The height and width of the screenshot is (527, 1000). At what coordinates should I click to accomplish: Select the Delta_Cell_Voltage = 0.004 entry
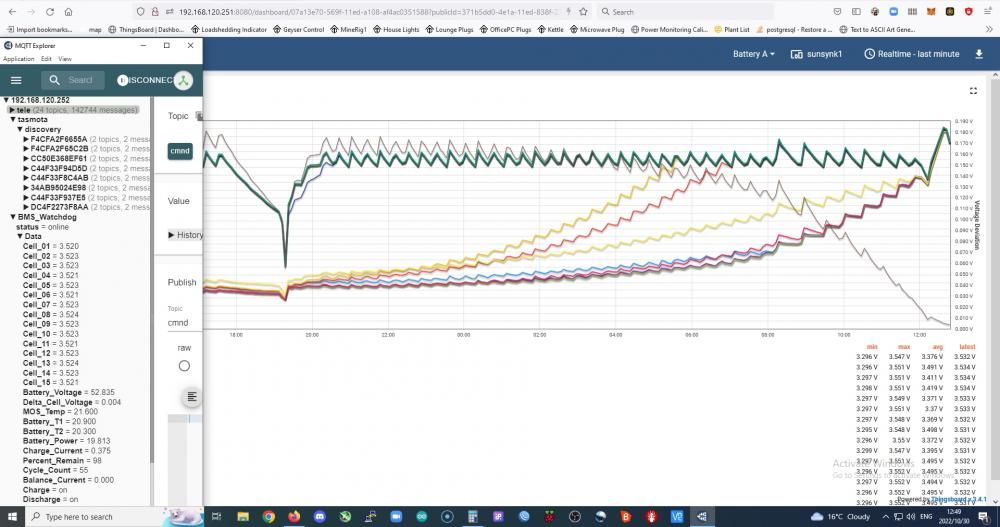click(x=71, y=402)
